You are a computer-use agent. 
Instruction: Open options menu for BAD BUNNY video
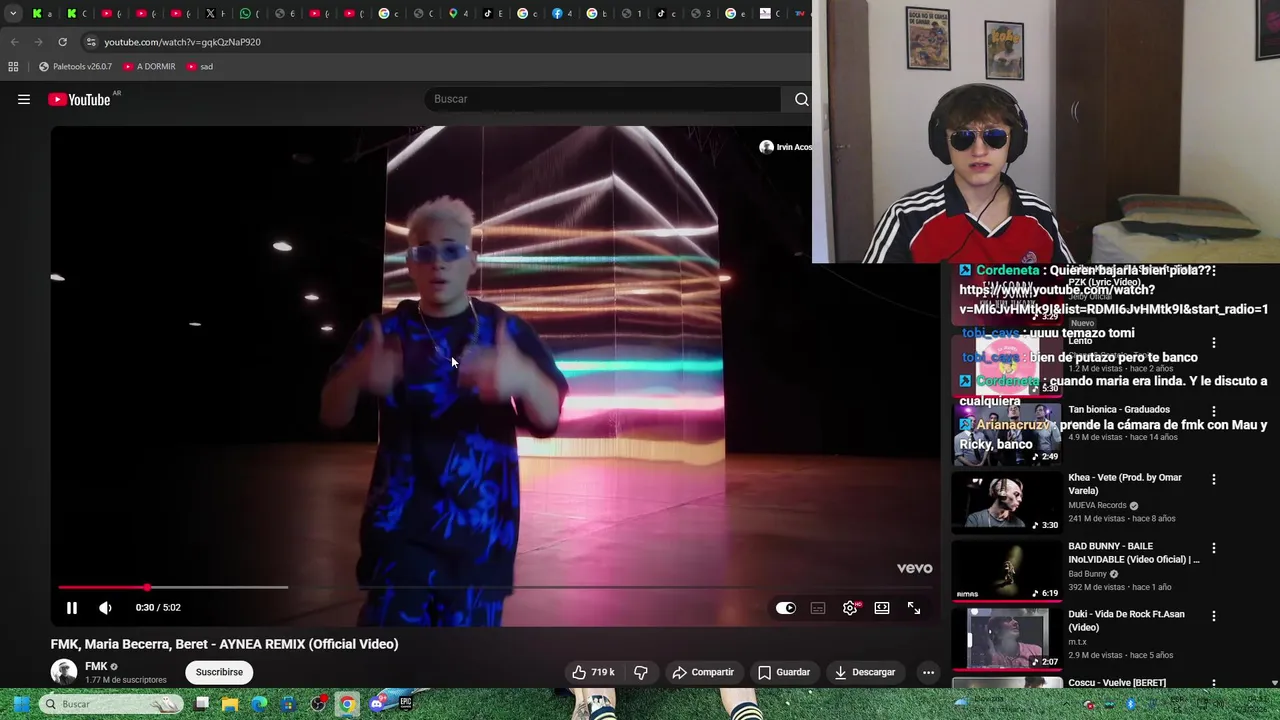1214,548
